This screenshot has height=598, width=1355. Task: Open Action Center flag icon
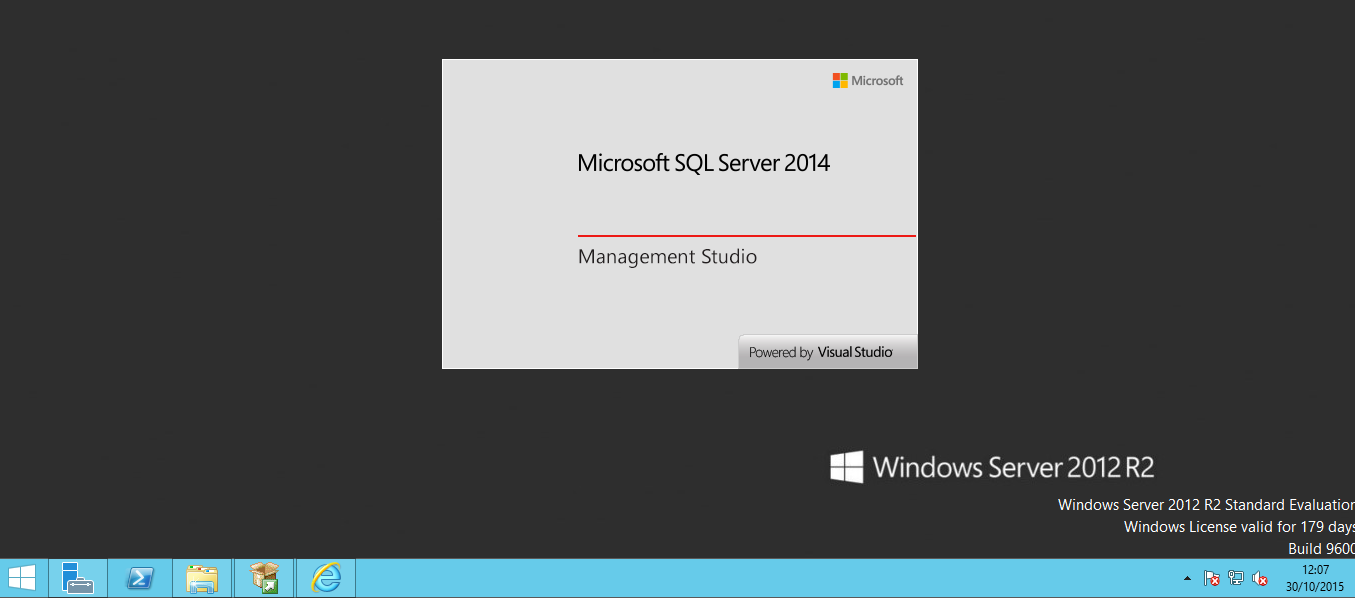click(x=1211, y=579)
